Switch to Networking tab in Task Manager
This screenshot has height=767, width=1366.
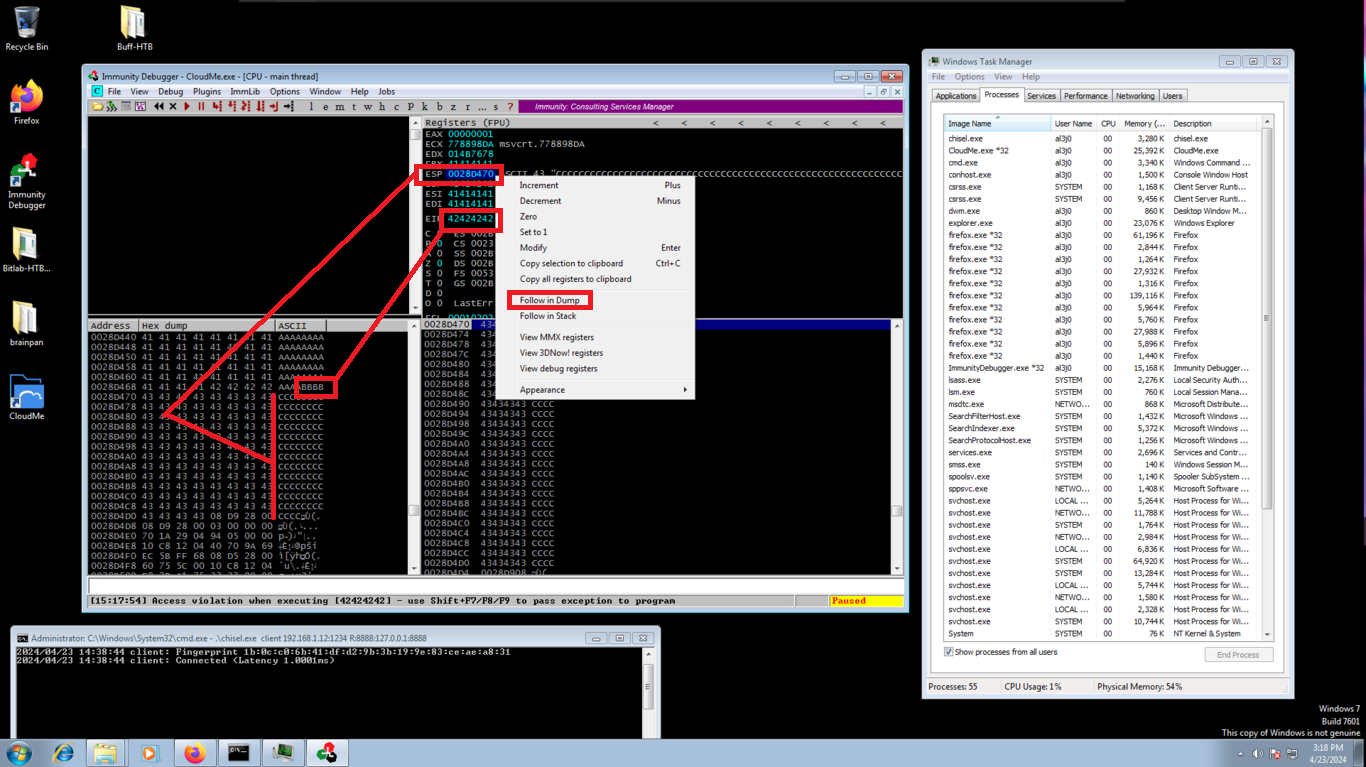1135,96
